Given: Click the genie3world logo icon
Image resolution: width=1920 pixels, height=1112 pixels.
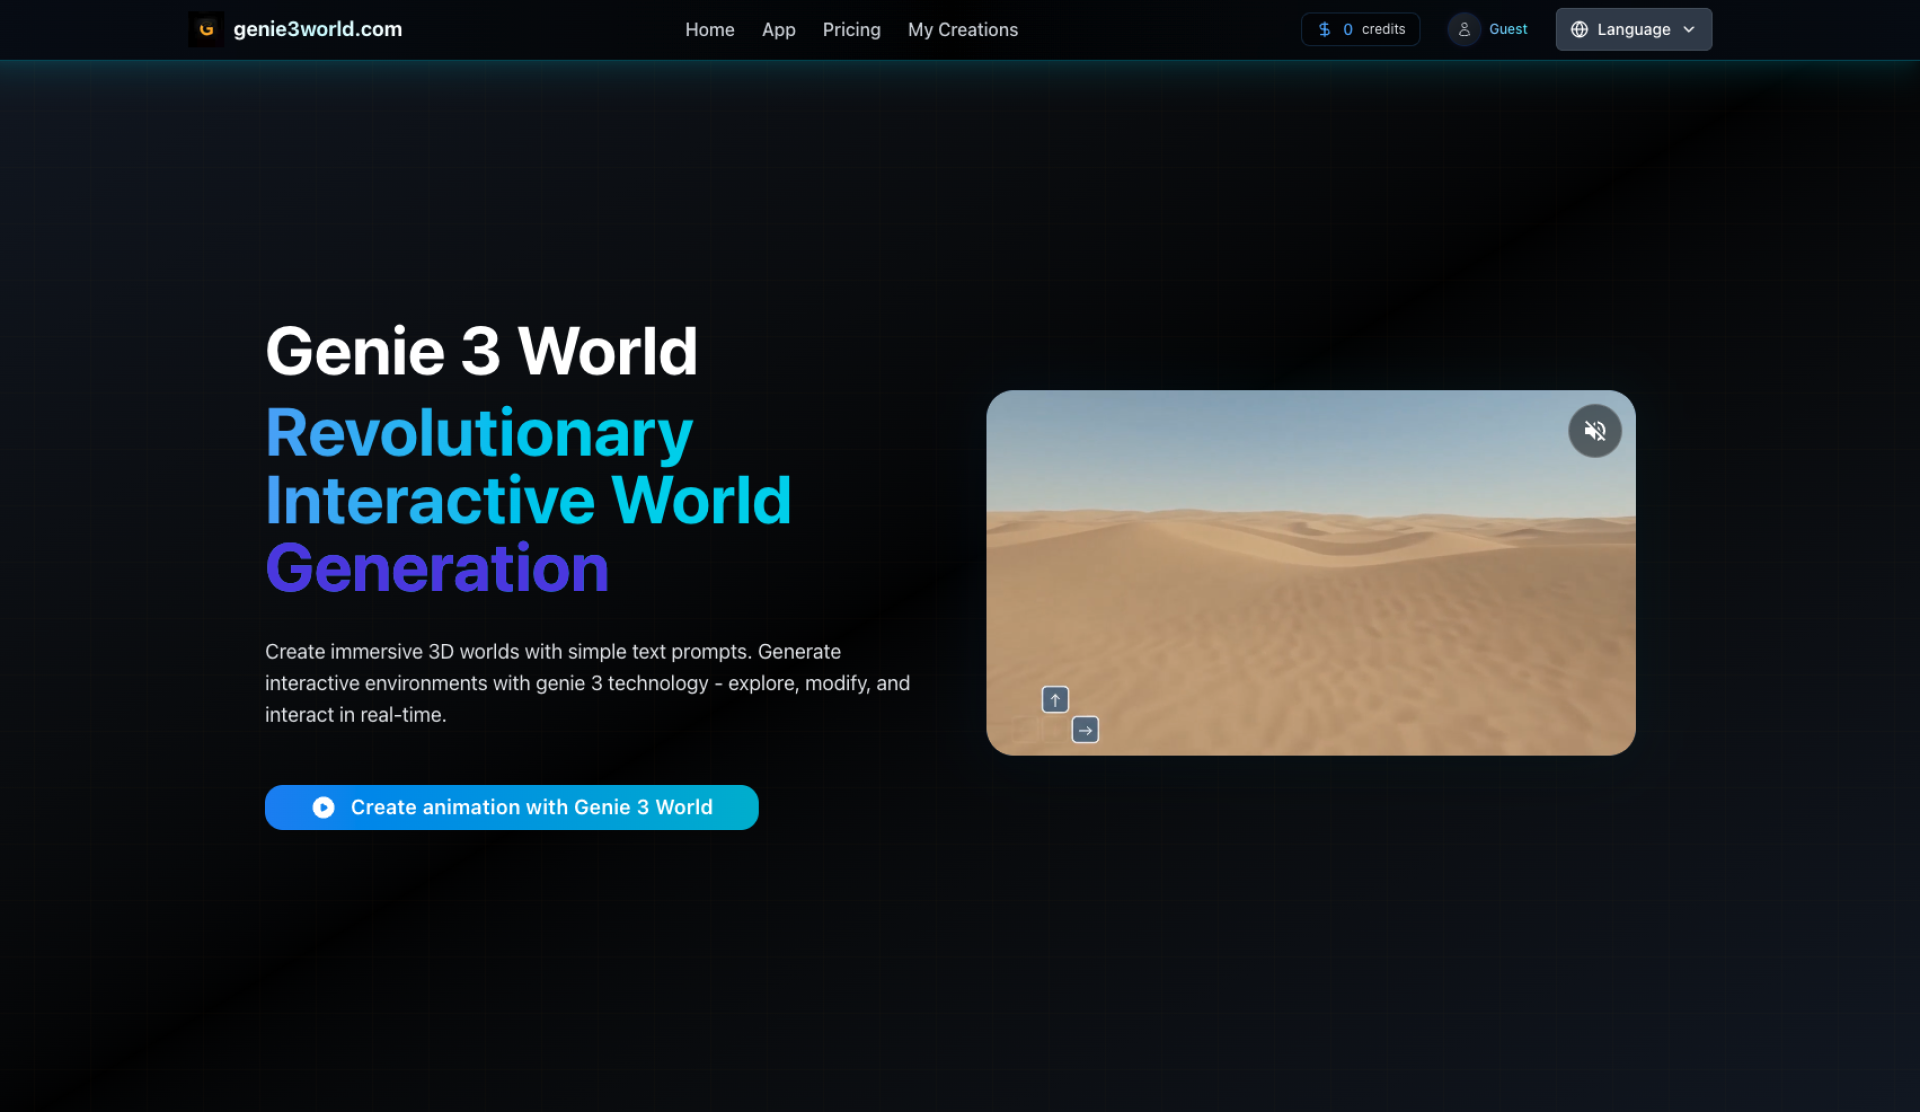Looking at the screenshot, I should (206, 30).
